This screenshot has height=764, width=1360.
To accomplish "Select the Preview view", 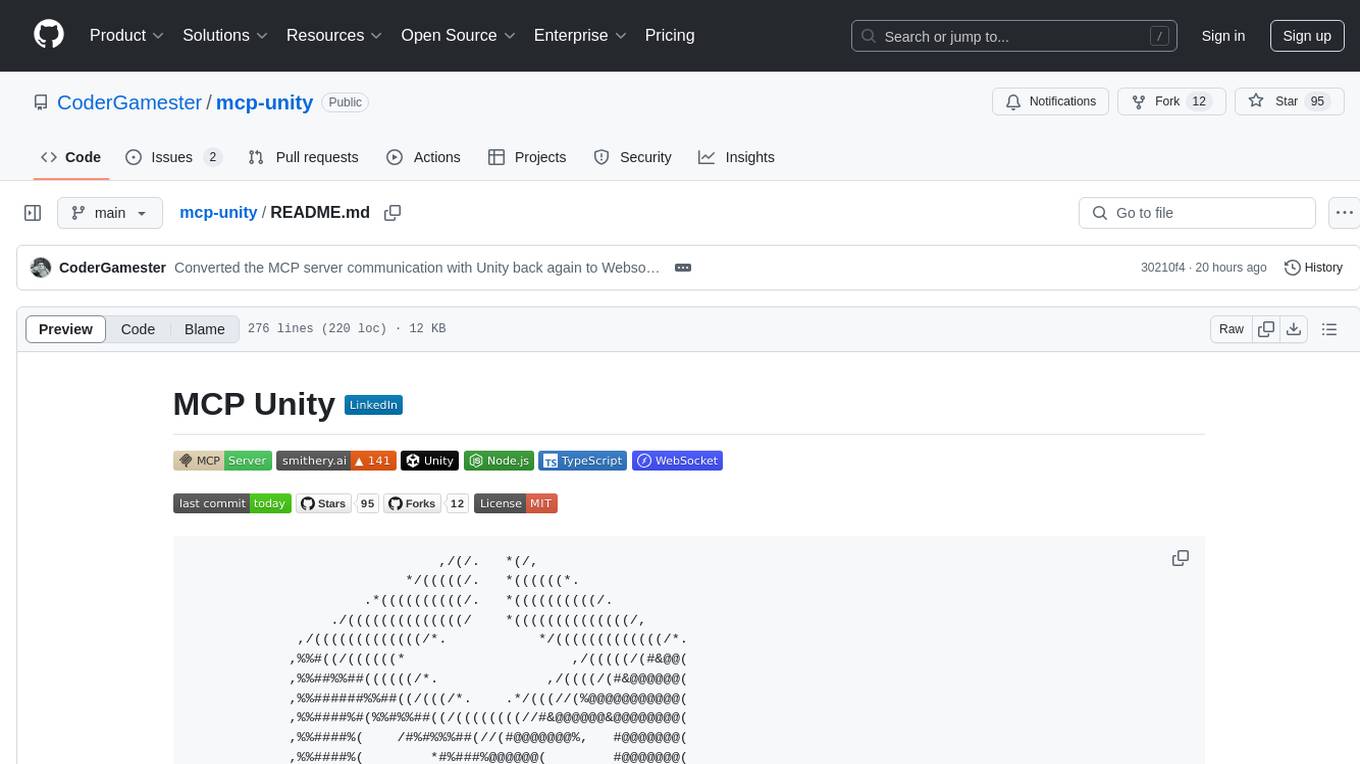I will pyautogui.click(x=66, y=329).
